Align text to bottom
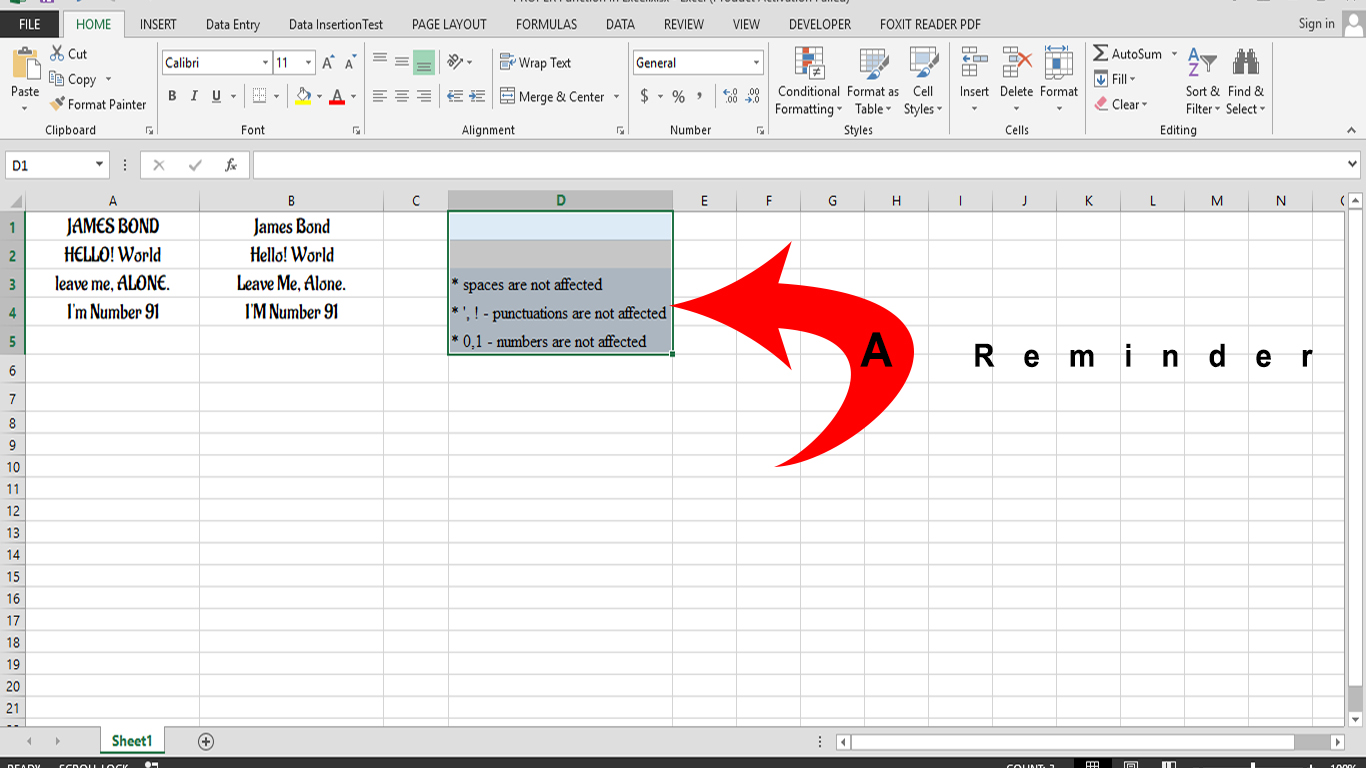The width and height of the screenshot is (1366, 768). click(x=424, y=62)
